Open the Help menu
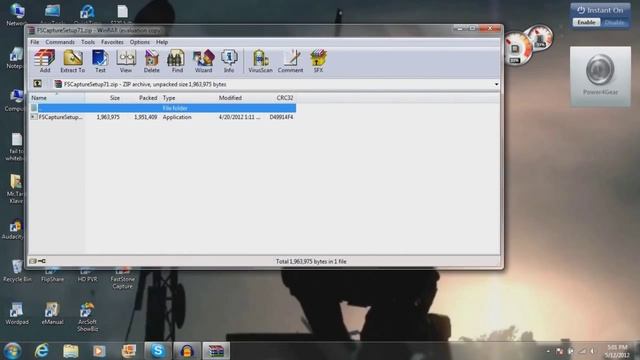 pyautogui.click(x=162, y=42)
